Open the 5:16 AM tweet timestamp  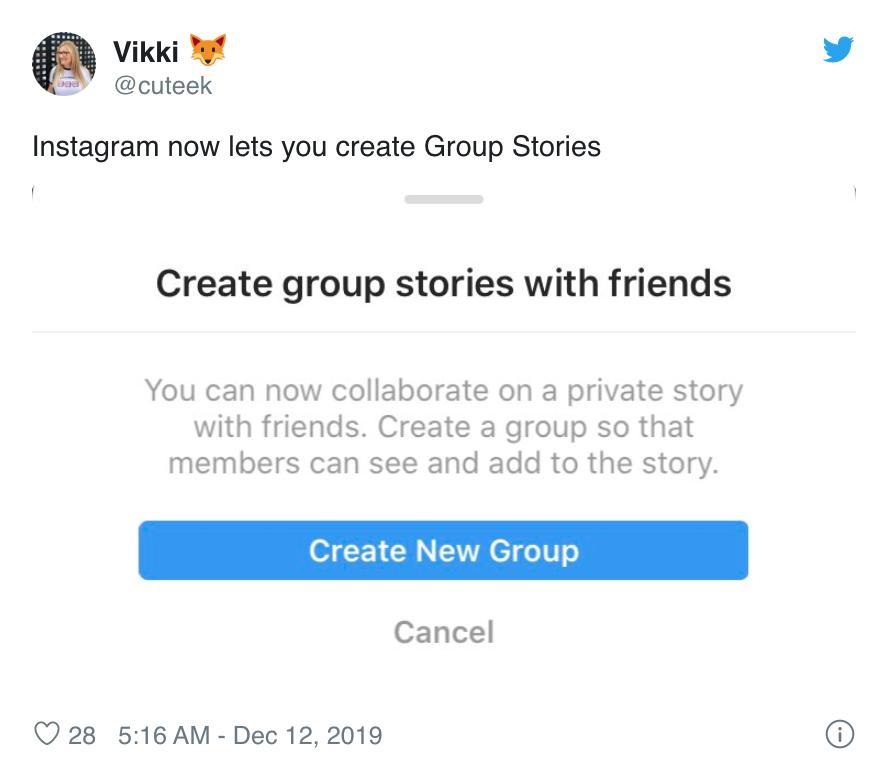(x=164, y=736)
